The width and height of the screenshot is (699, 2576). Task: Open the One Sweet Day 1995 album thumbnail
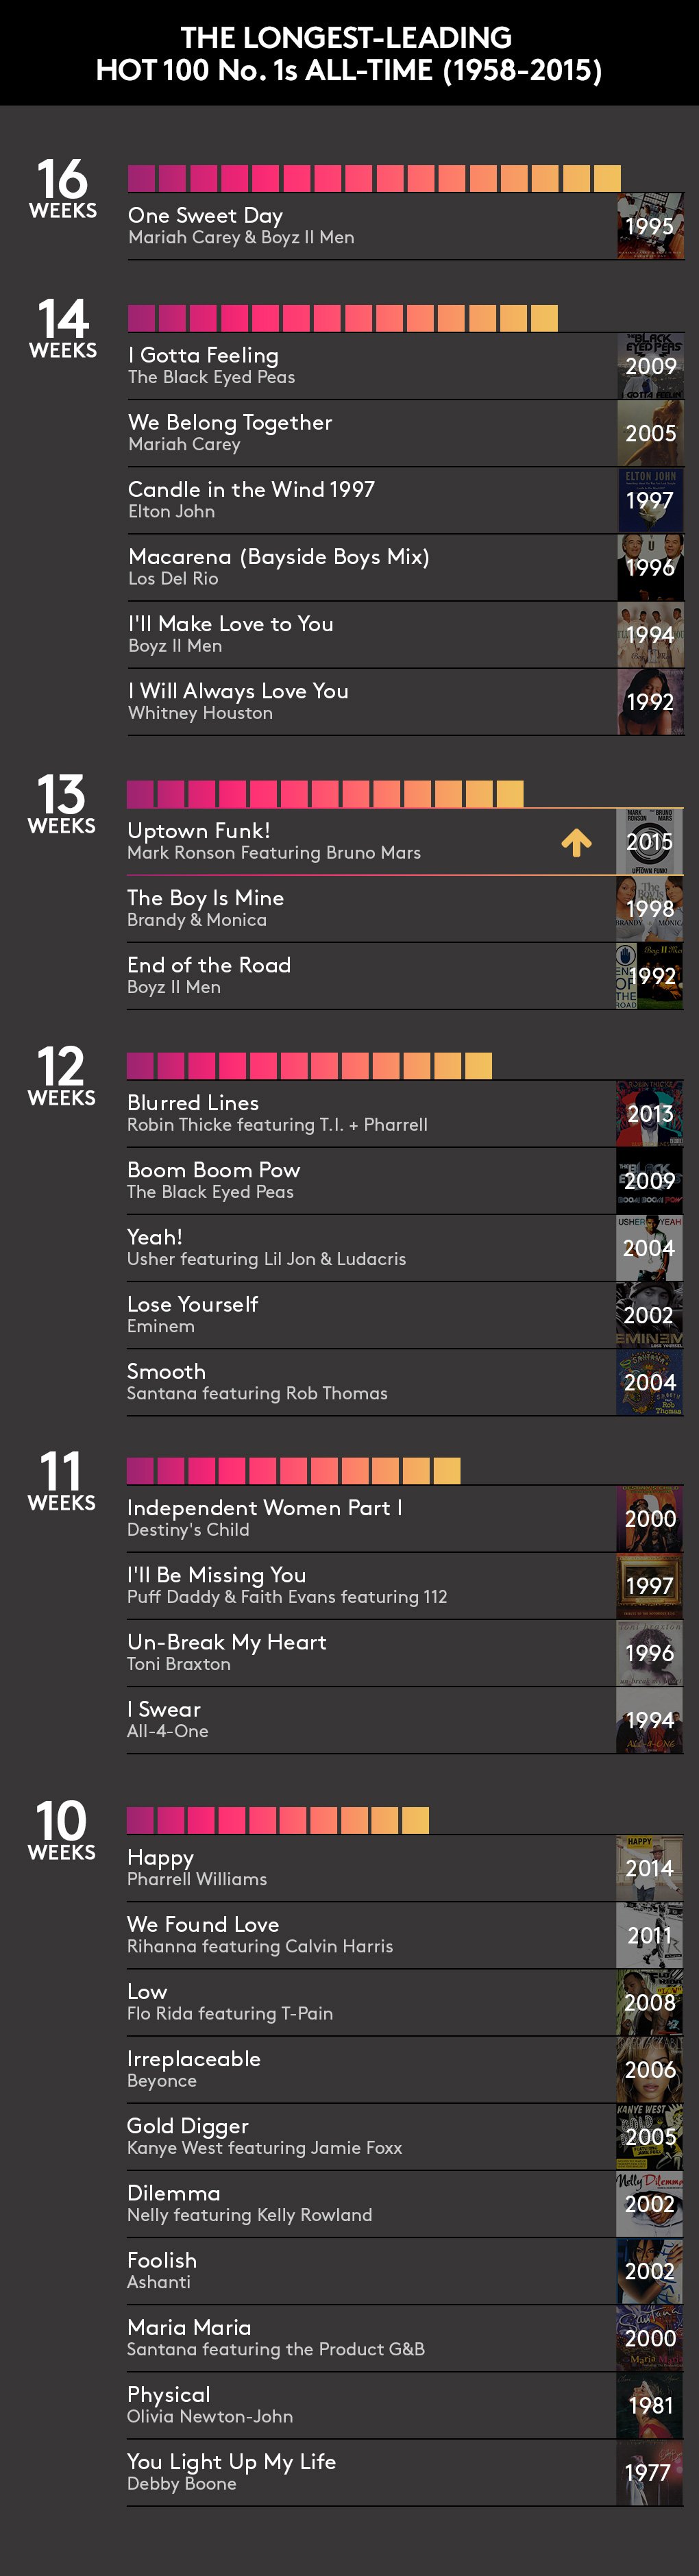pyautogui.click(x=651, y=226)
